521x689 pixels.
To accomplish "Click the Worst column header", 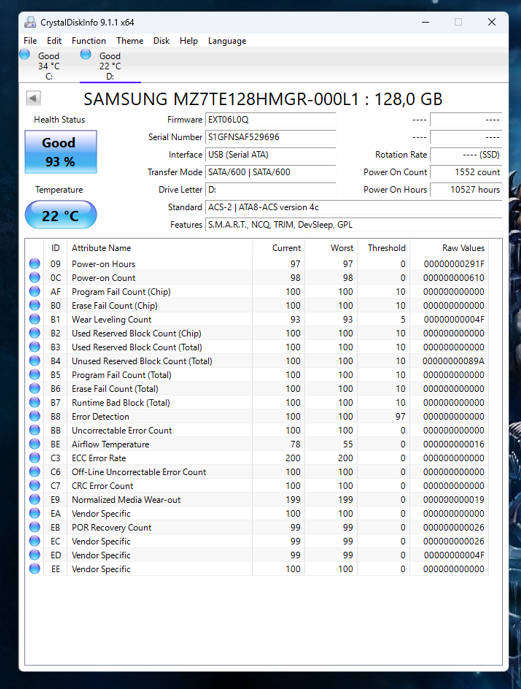I will point(342,248).
